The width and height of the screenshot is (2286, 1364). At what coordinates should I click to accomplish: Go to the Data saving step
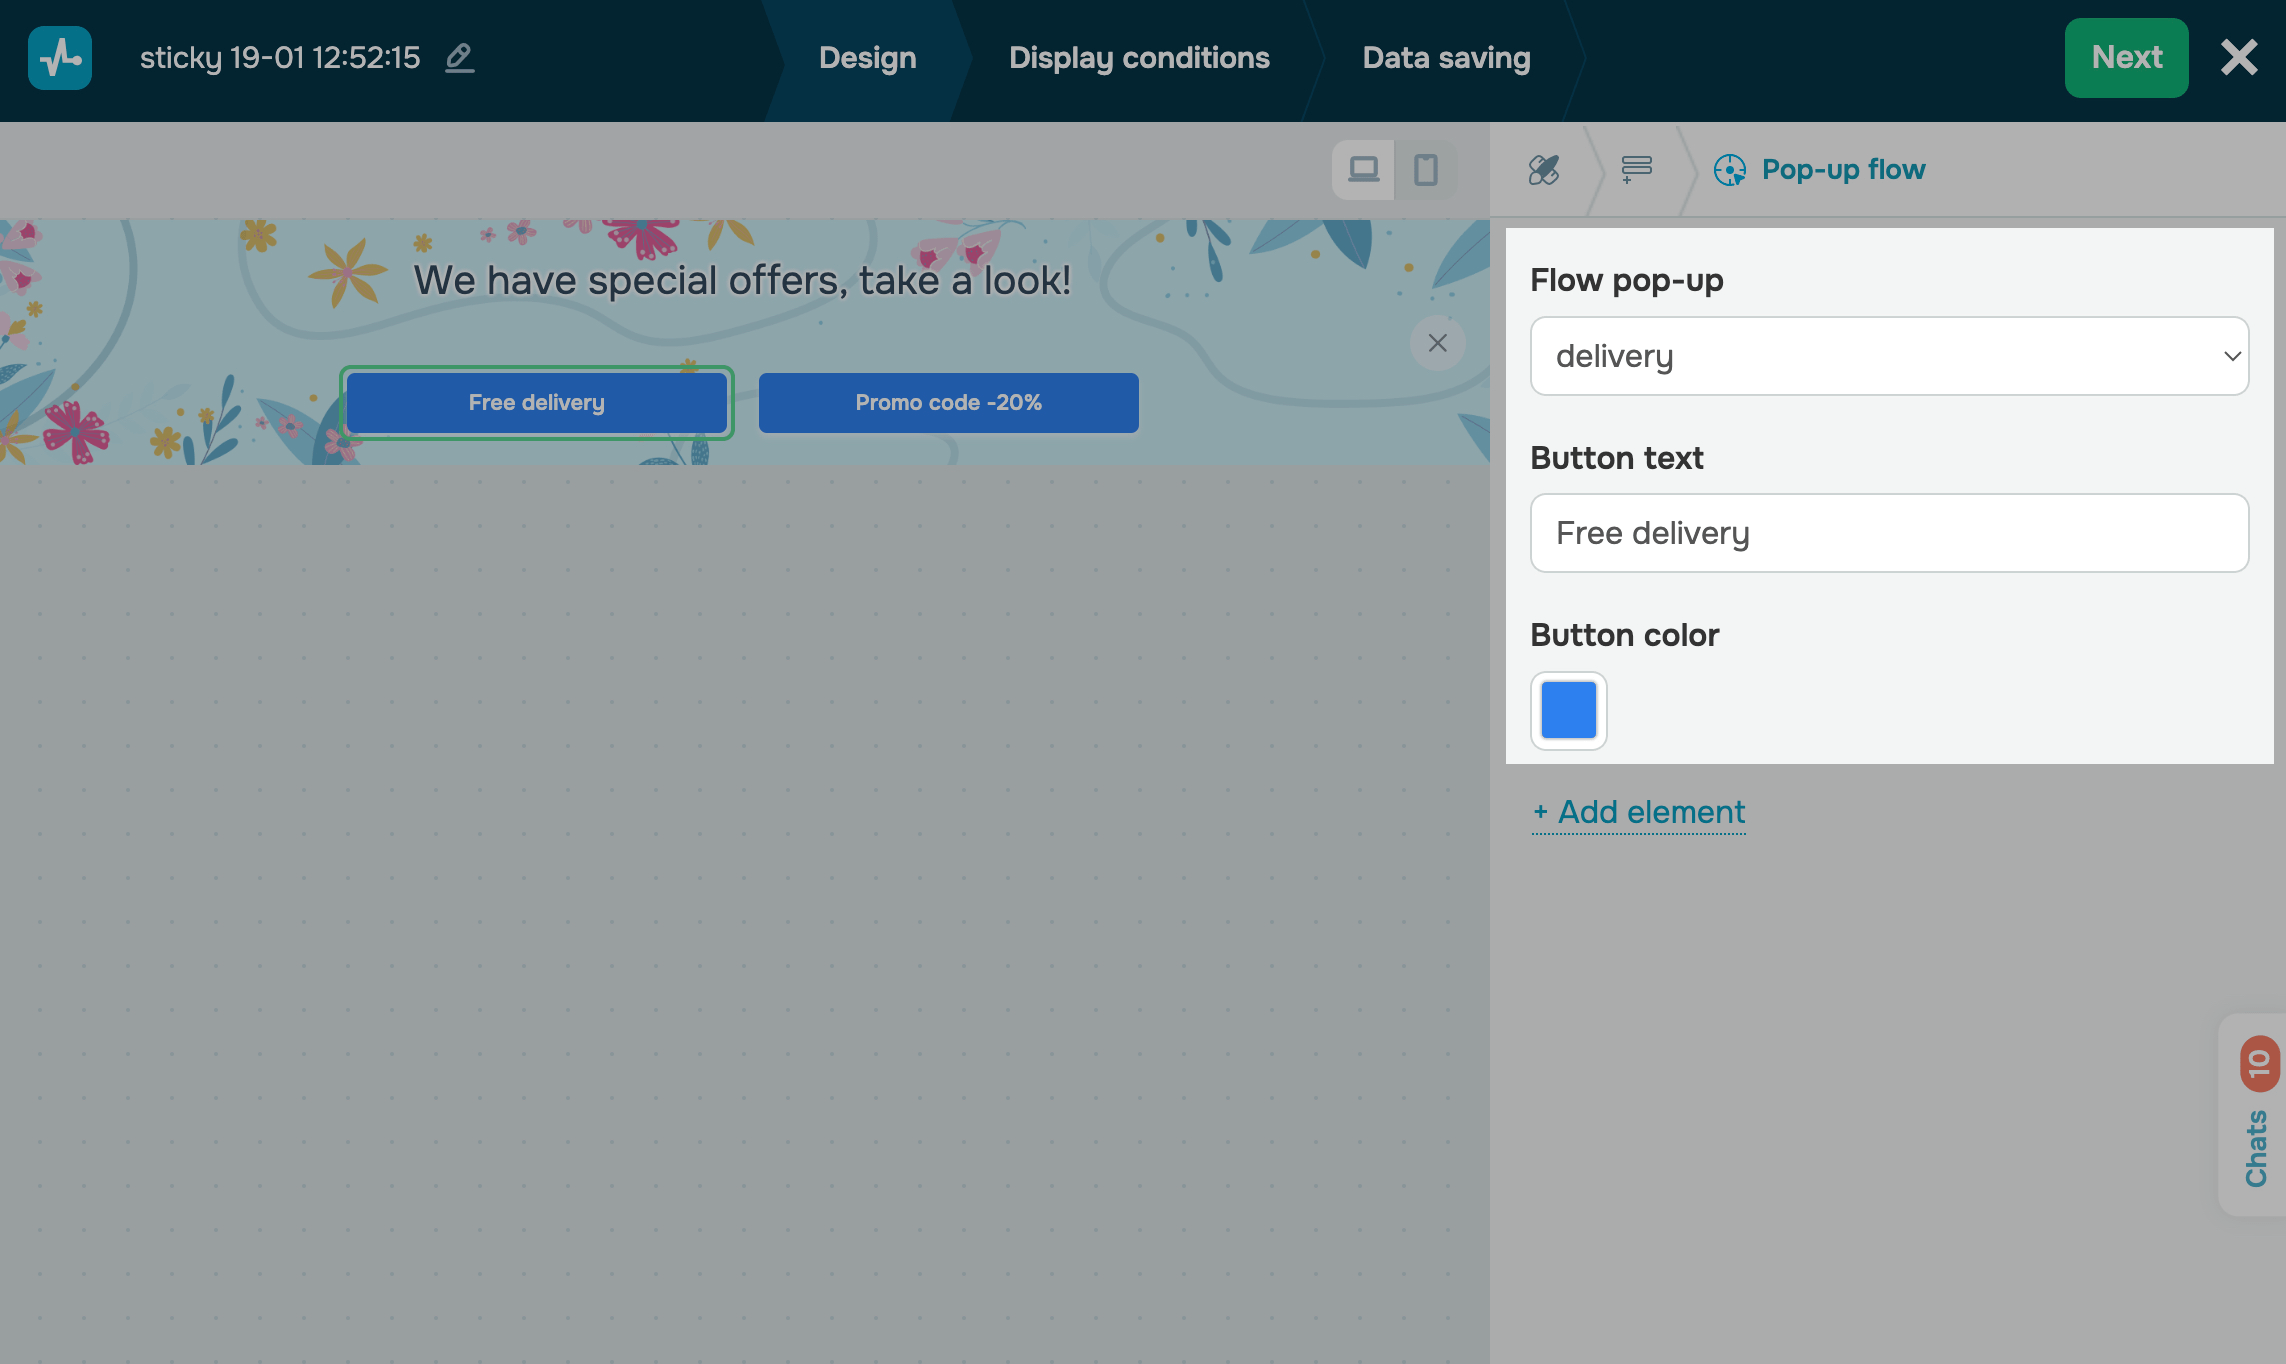(x=1445, y=58)
